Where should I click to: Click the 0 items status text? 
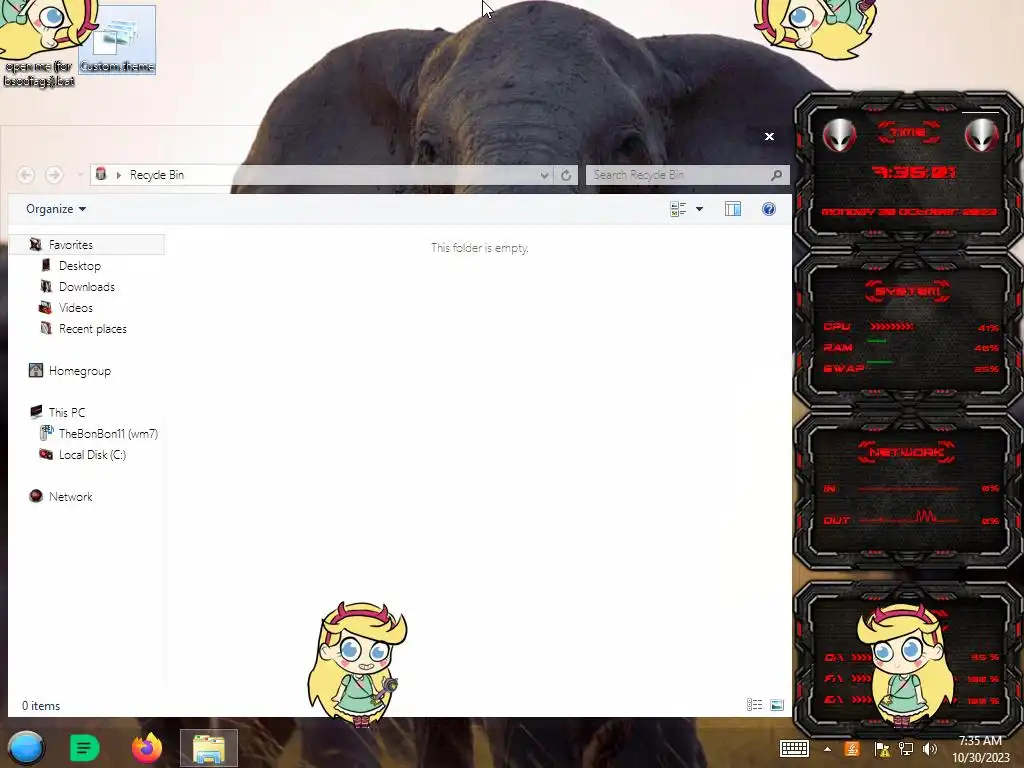pos(41,706)
